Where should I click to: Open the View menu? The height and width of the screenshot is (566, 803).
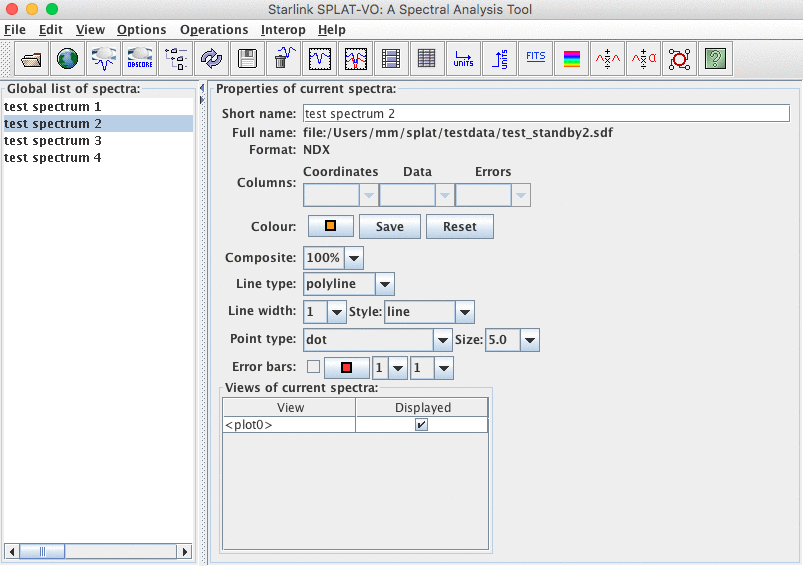pyautogui.click(x=90, y=30)
